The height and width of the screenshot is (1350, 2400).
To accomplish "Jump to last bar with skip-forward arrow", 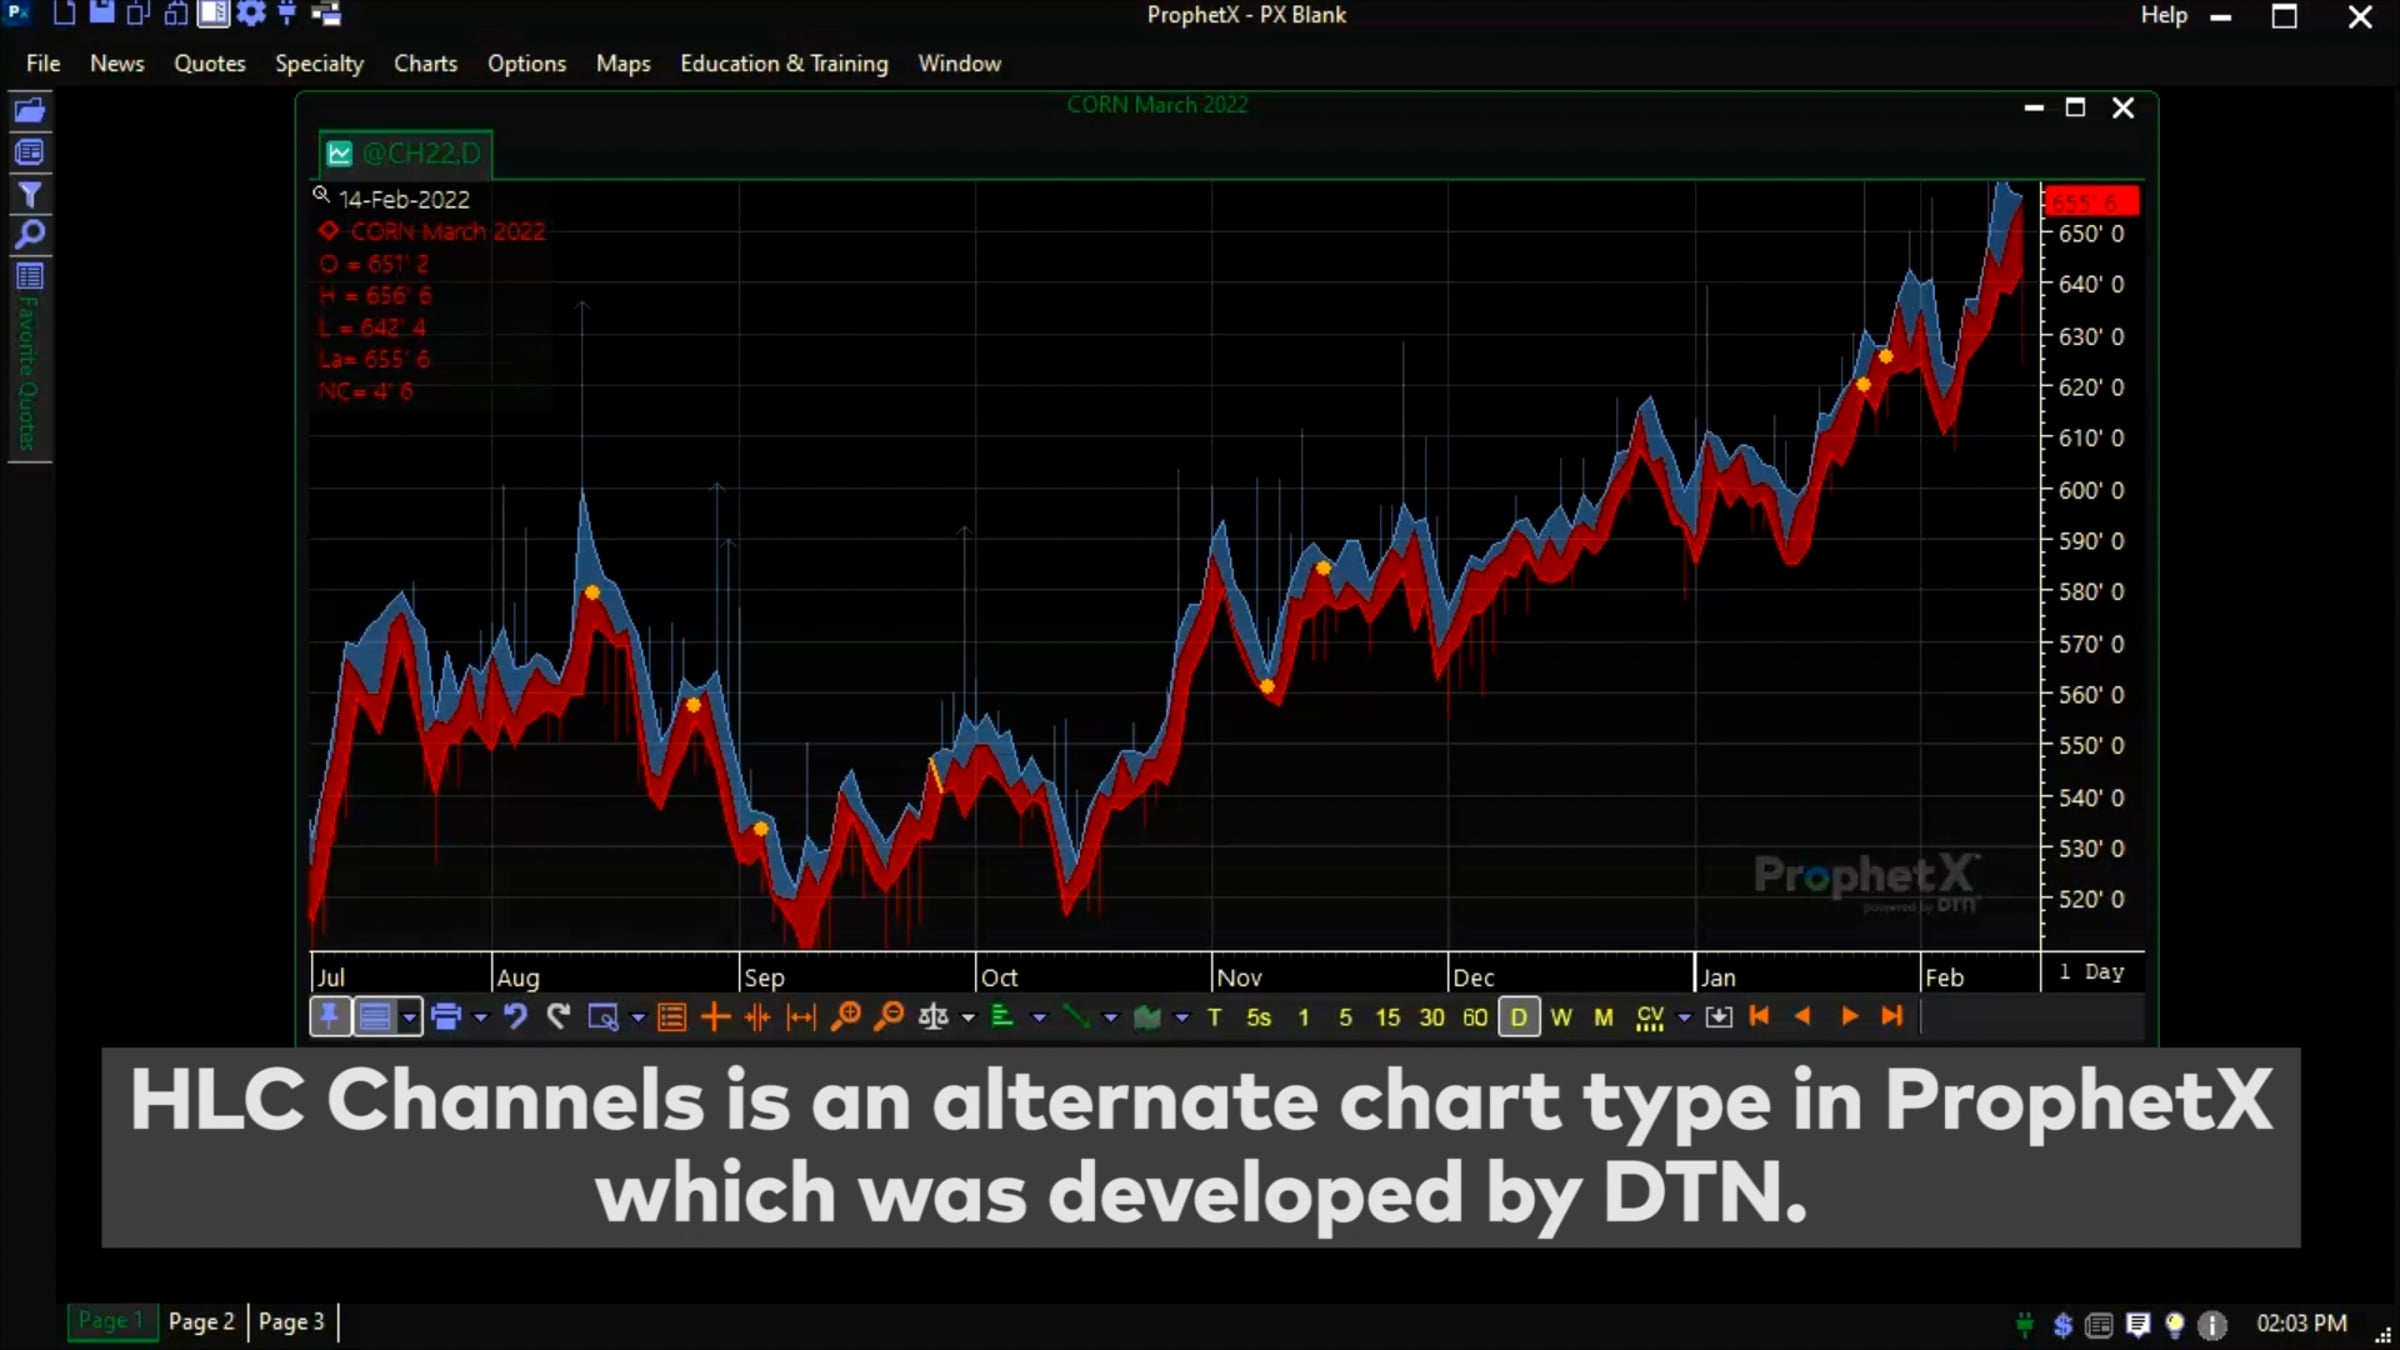I will click(1892, 1017).
